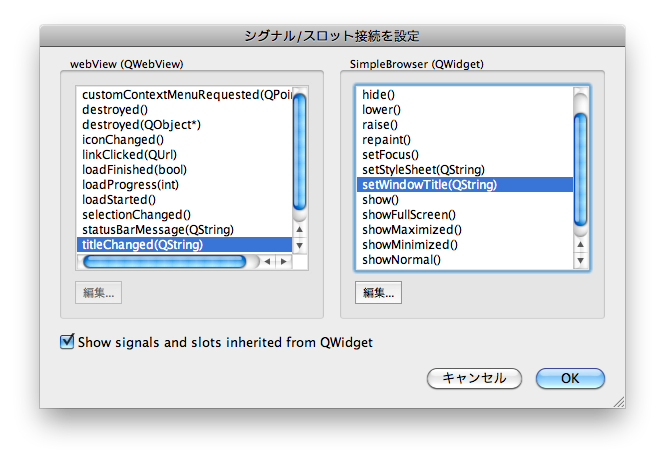Viewport: 665px width, 463px height.
Task: Toggle Show signals and slots inherited from QWidget
Action: pos(68,342)
